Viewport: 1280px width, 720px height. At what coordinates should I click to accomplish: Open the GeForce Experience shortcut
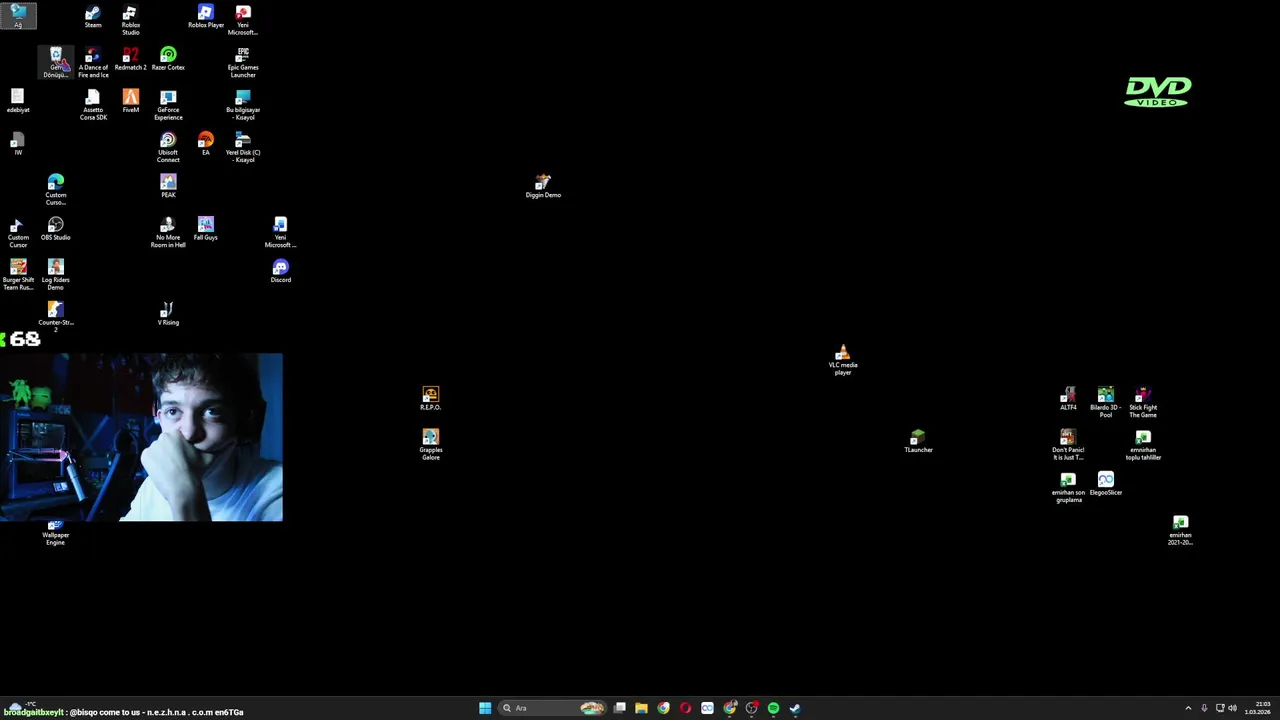168,105
